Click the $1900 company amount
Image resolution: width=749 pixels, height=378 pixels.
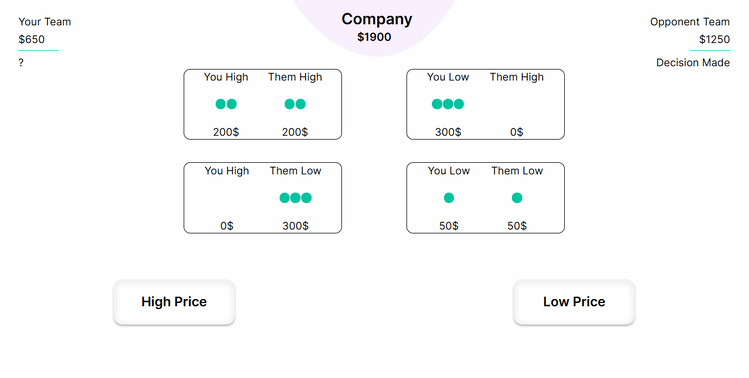coord(374,37)
